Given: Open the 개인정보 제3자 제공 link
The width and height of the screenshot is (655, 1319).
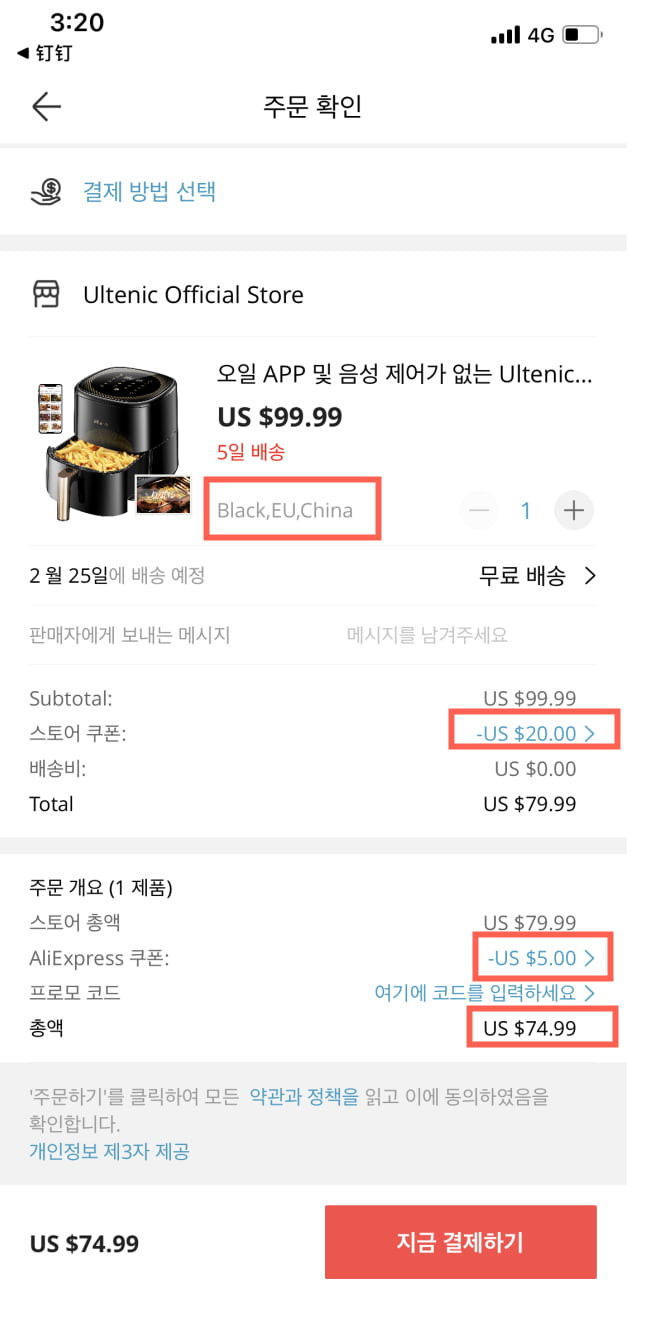Looking at the screenshot, I should [x=109, y=1151].
